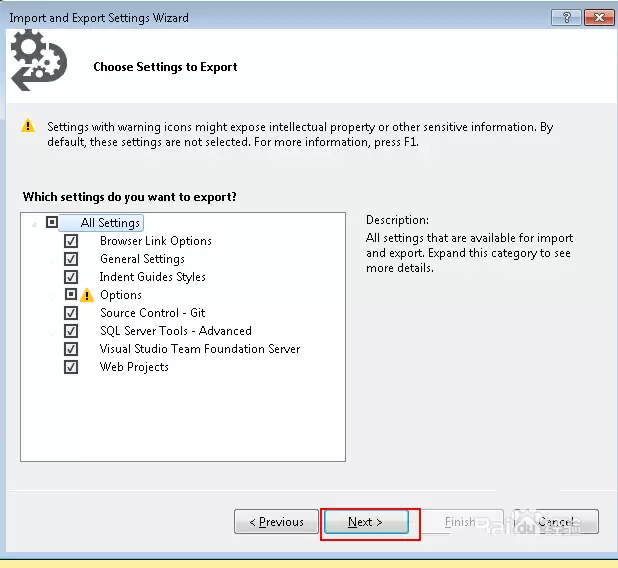This screenshot has width=618, height=568.
Task: Toggle the All Settings root checkbox
Action: point(52,223)
